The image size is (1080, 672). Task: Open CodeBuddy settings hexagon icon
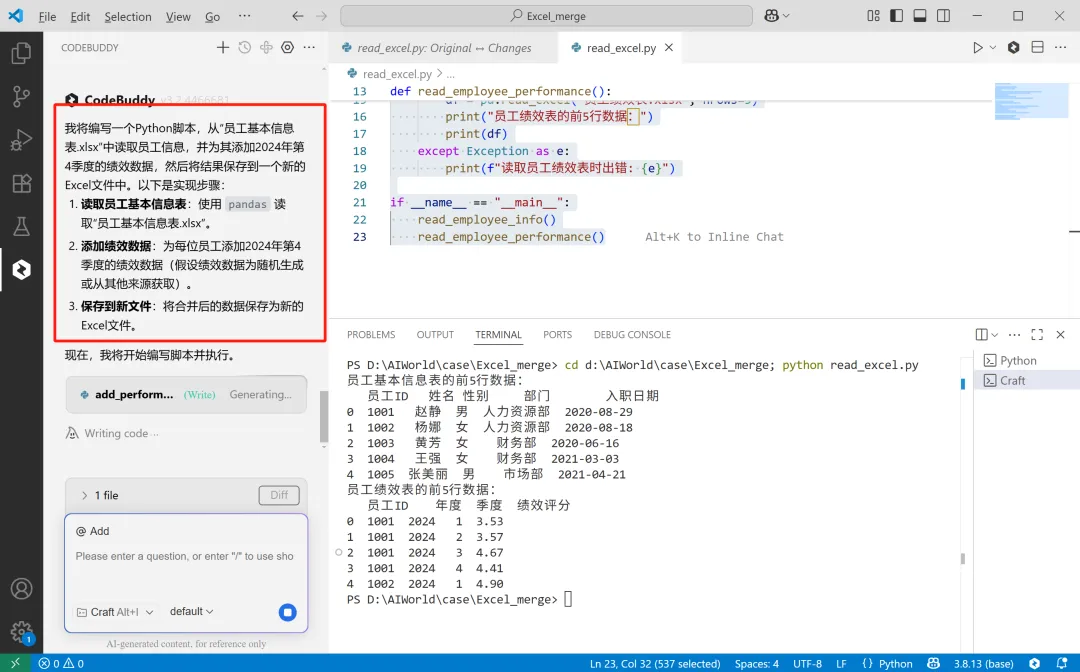pyautogui.click(x=287, y=48)
